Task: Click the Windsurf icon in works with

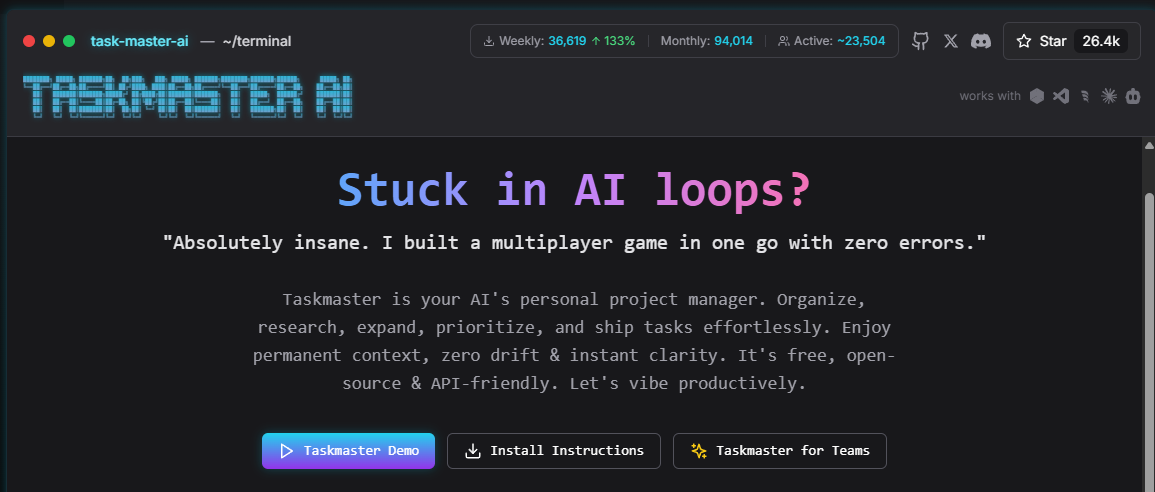Action: click(x=1085, y=96)
